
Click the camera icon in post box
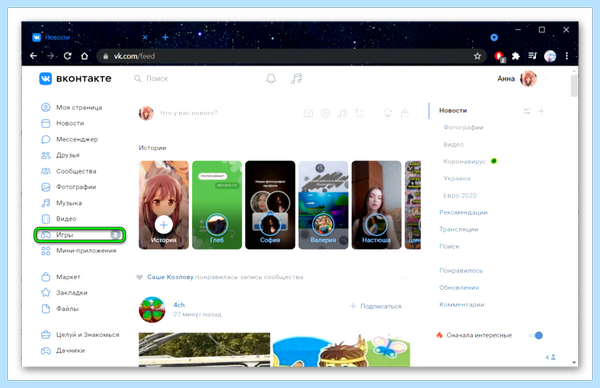[308, 113]
